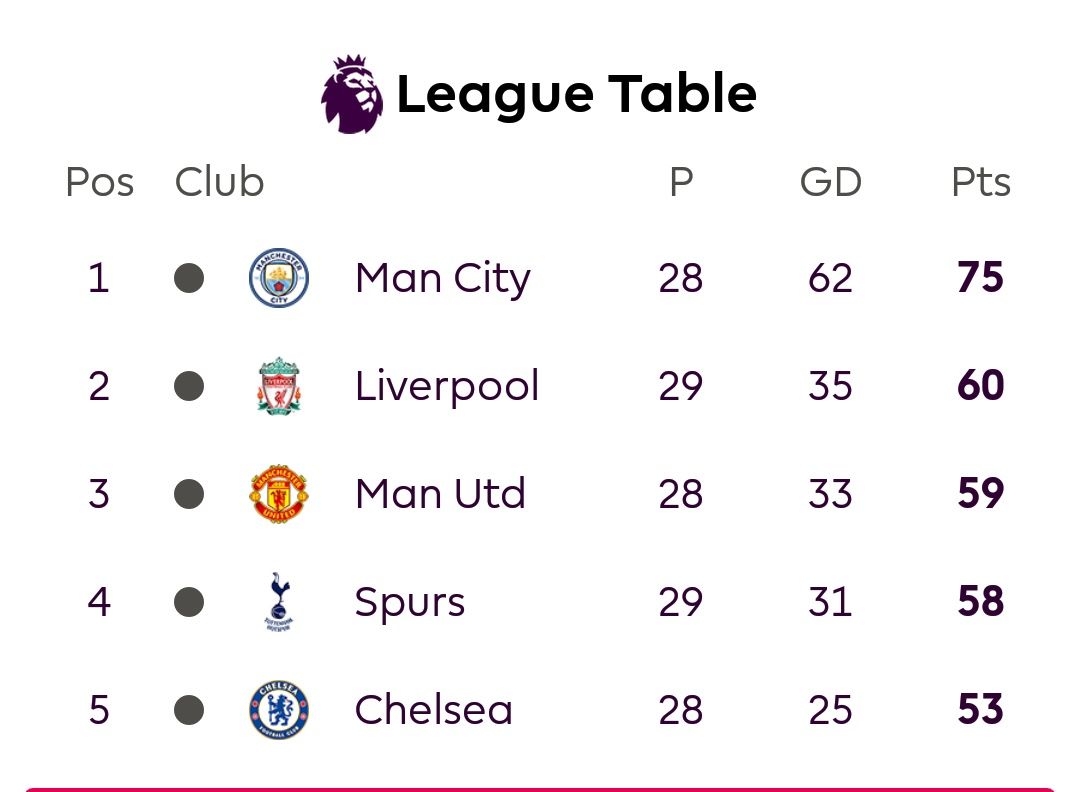Viewport: 1080px width, 792px height.
Task: Click the Man Utd club crest
Action: tap(278, 494)
